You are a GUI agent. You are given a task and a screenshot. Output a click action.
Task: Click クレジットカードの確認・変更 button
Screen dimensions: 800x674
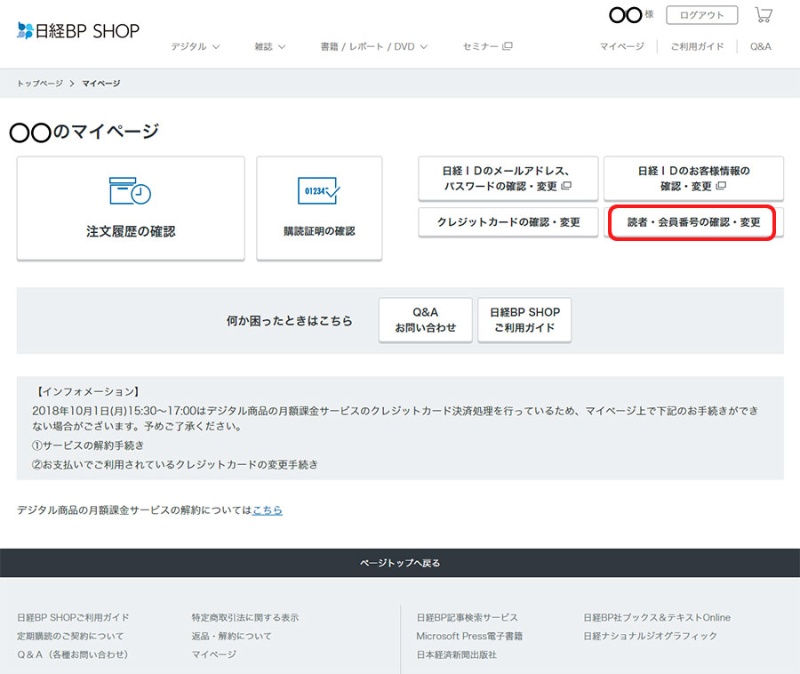pos(507,222)
